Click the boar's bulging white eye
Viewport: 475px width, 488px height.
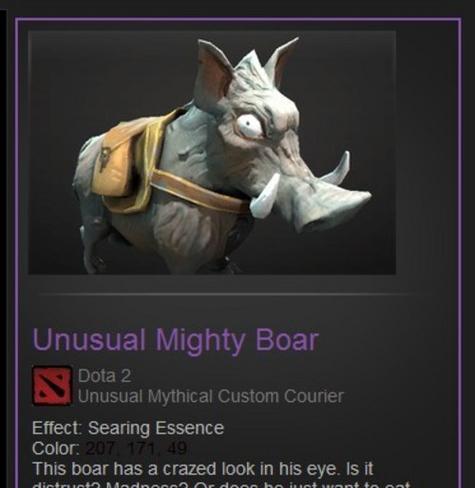point(249,126)
